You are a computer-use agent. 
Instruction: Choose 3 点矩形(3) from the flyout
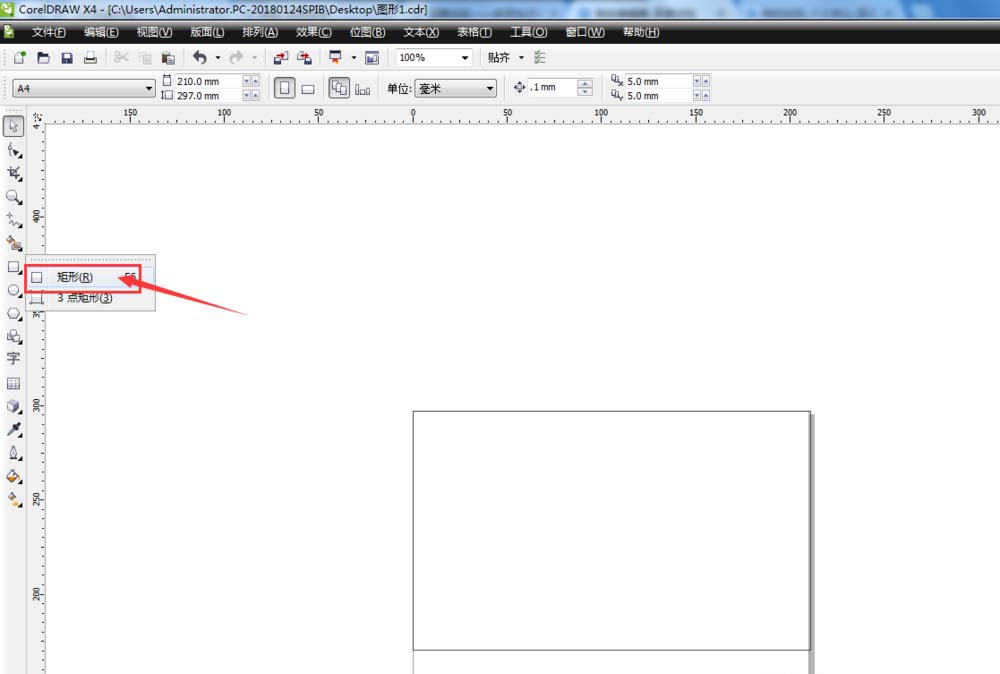point(90,298)
